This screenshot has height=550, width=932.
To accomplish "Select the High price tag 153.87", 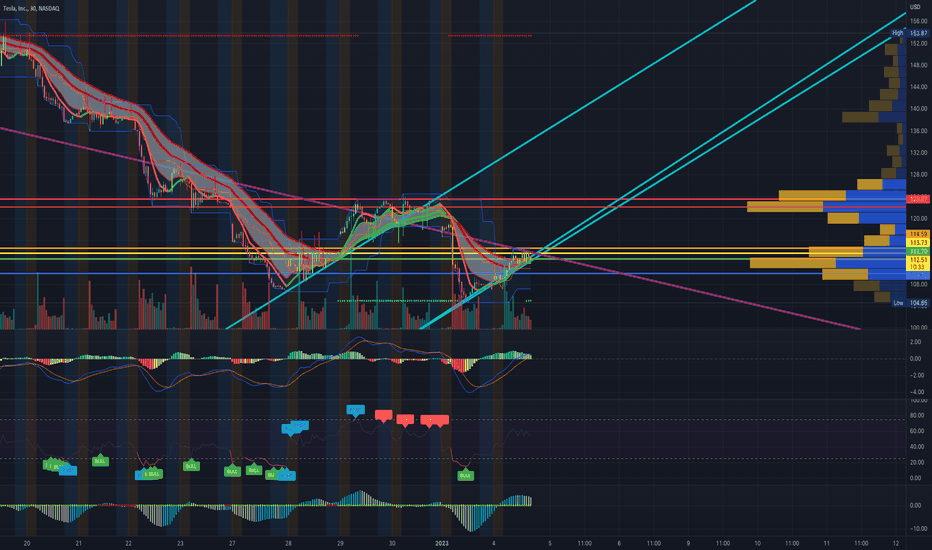I will pos(909,33).
